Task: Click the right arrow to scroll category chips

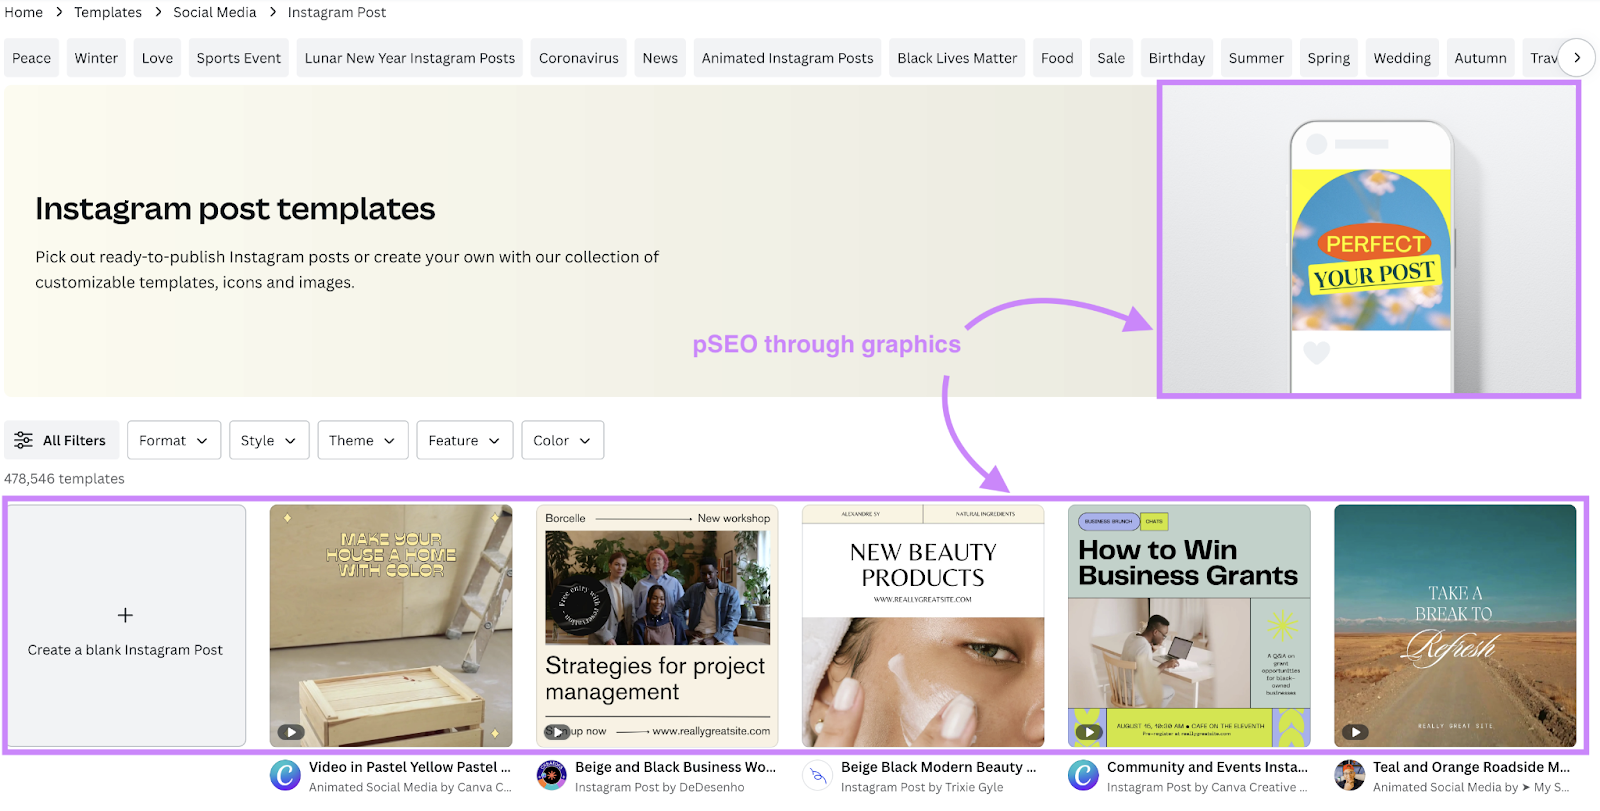Action: pos(1577,58)
